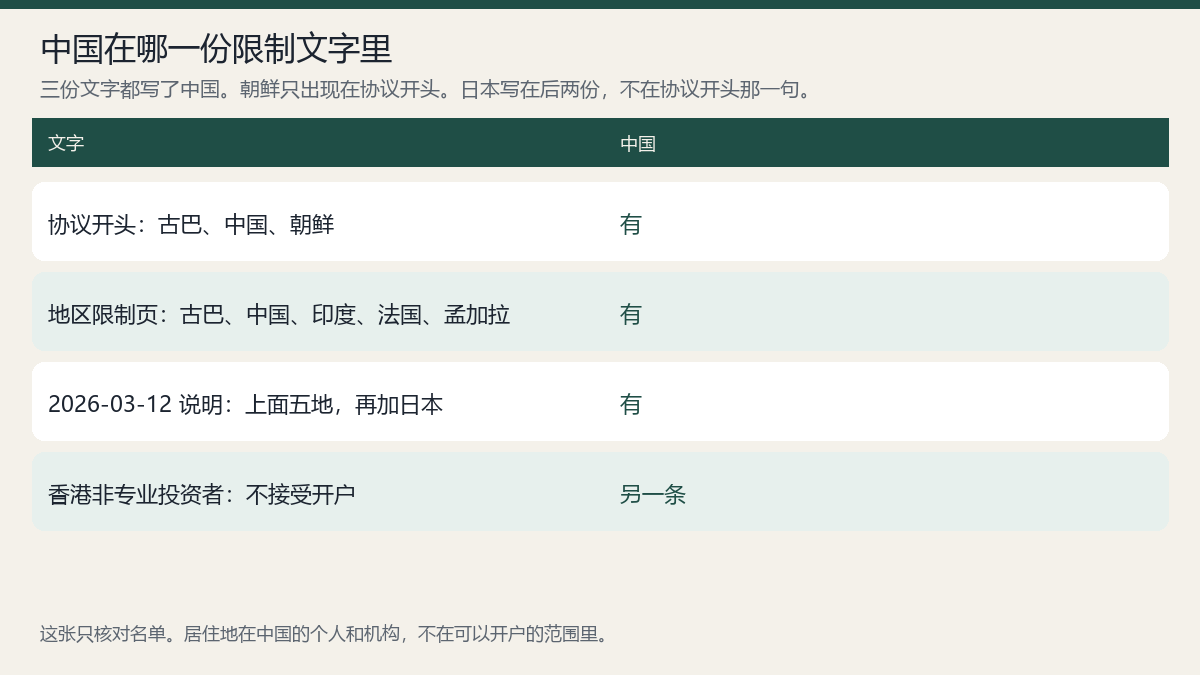The width and height of the screenshot is (1200, 675).
Task: Click the 文字 column header
Action: [66, 143]
